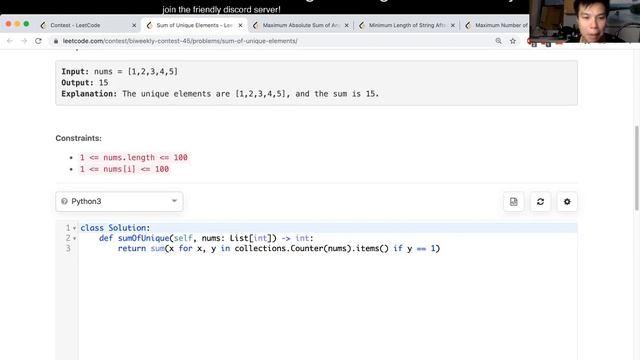Click the webcam video overlay
Viewport: 640px width, 360px height.
(584, 21)
